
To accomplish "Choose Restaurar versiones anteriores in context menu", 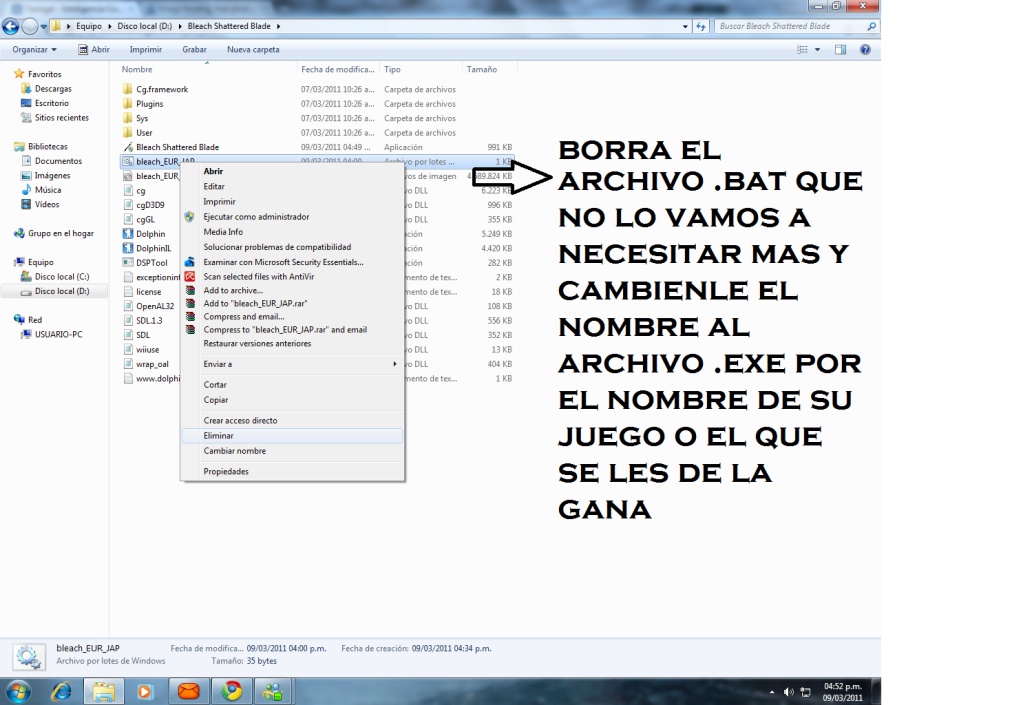I will coord(292,344).
